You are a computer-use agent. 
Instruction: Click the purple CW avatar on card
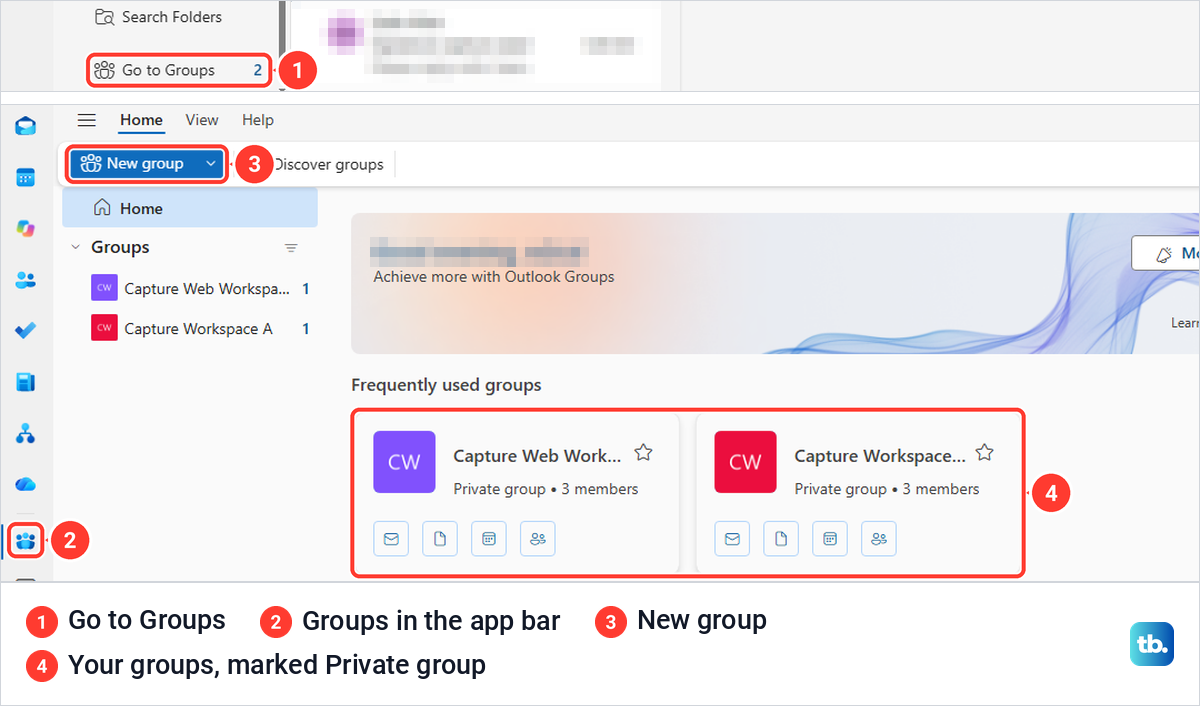point(404,462)
